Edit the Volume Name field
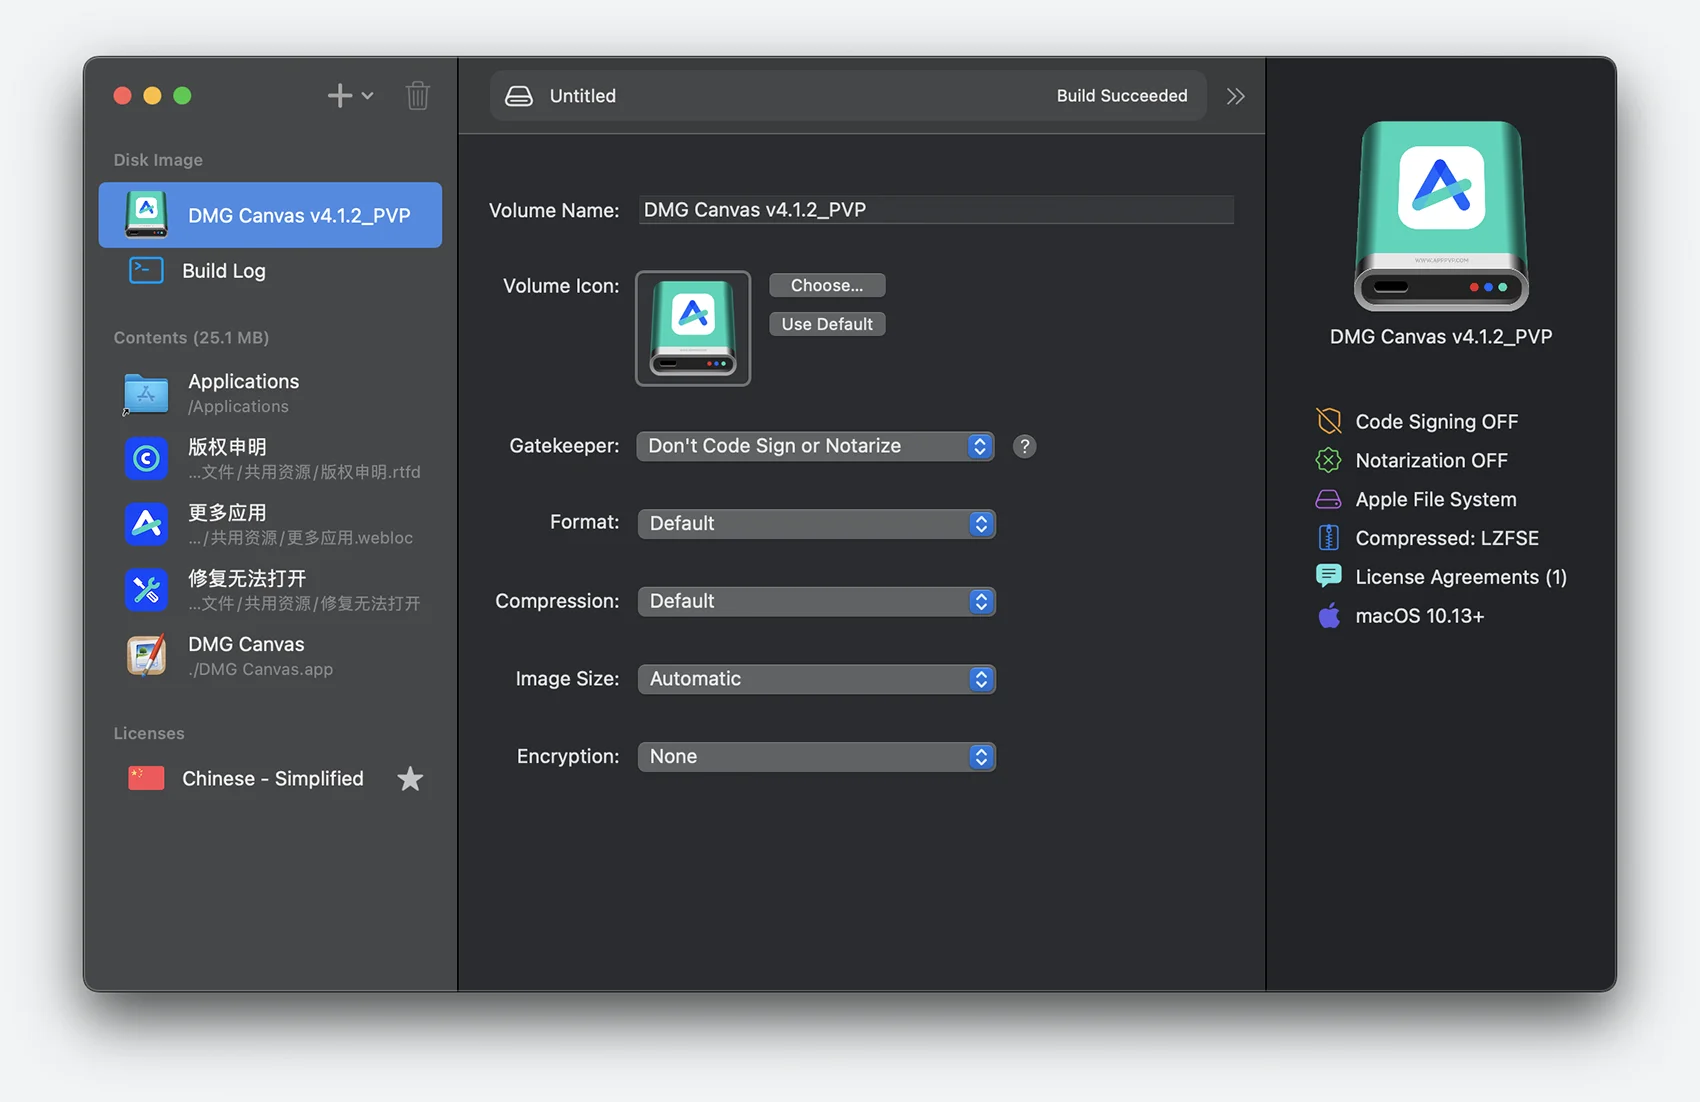 936,210
